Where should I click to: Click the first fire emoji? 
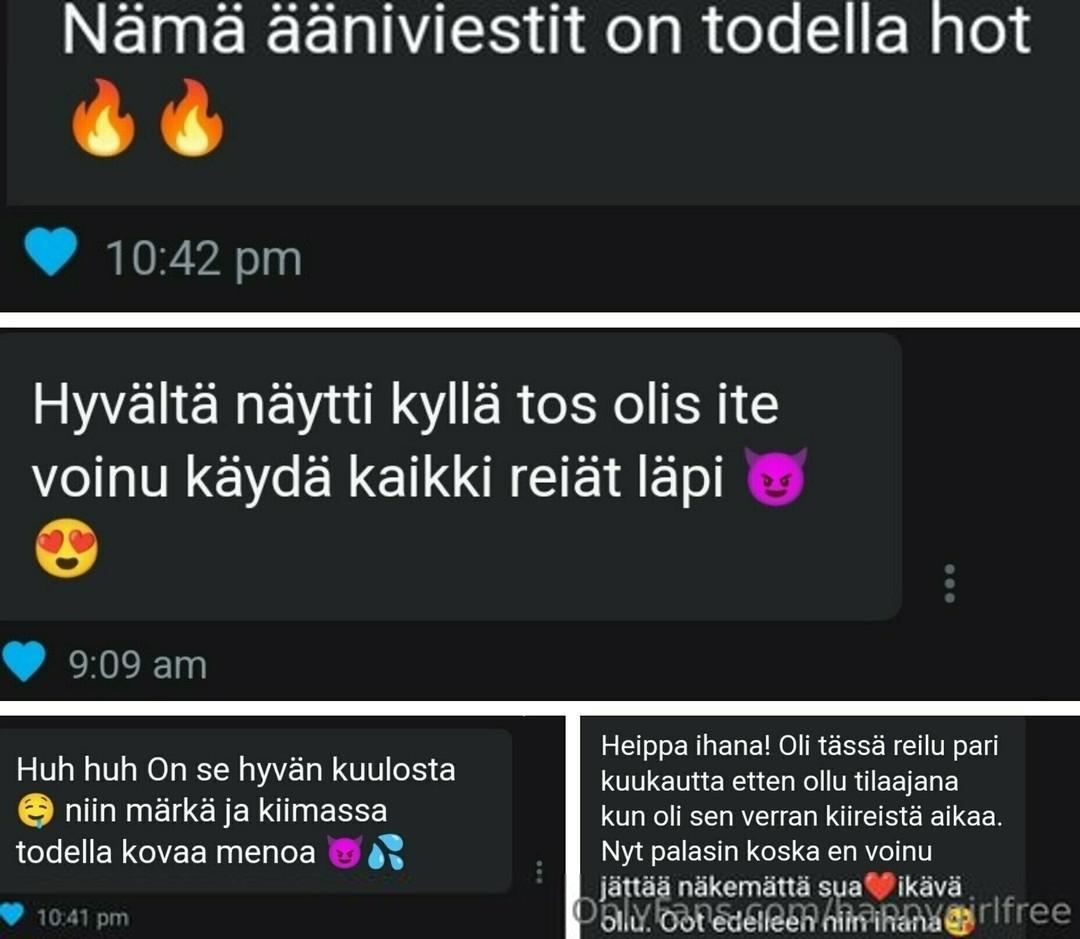(x=103, y=118)
